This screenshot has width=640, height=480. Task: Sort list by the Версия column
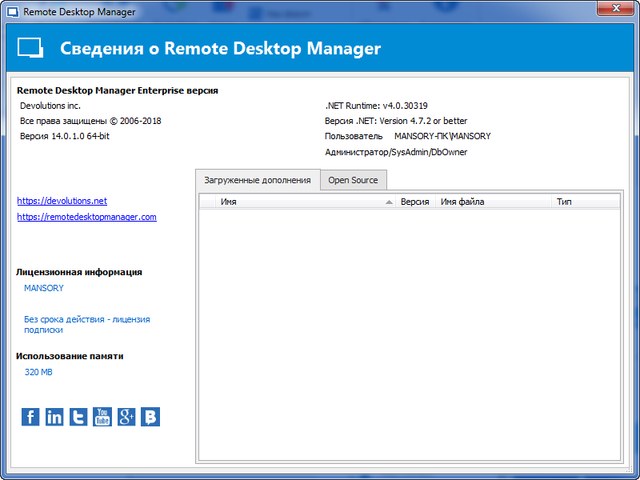pos(415,202)
